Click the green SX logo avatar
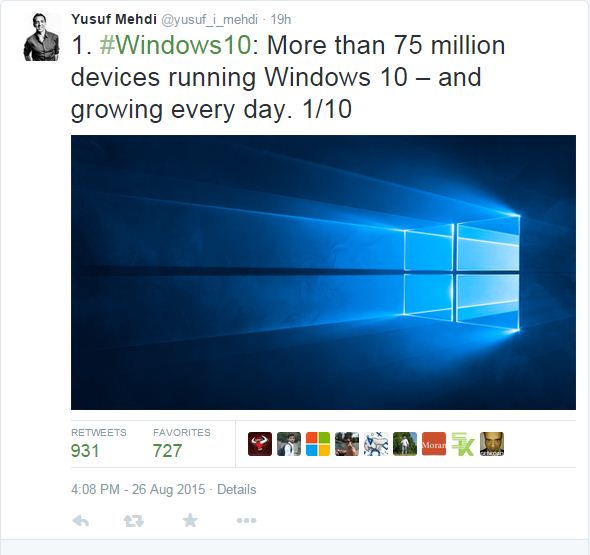590x555 pixels. [x=463, y=444]
